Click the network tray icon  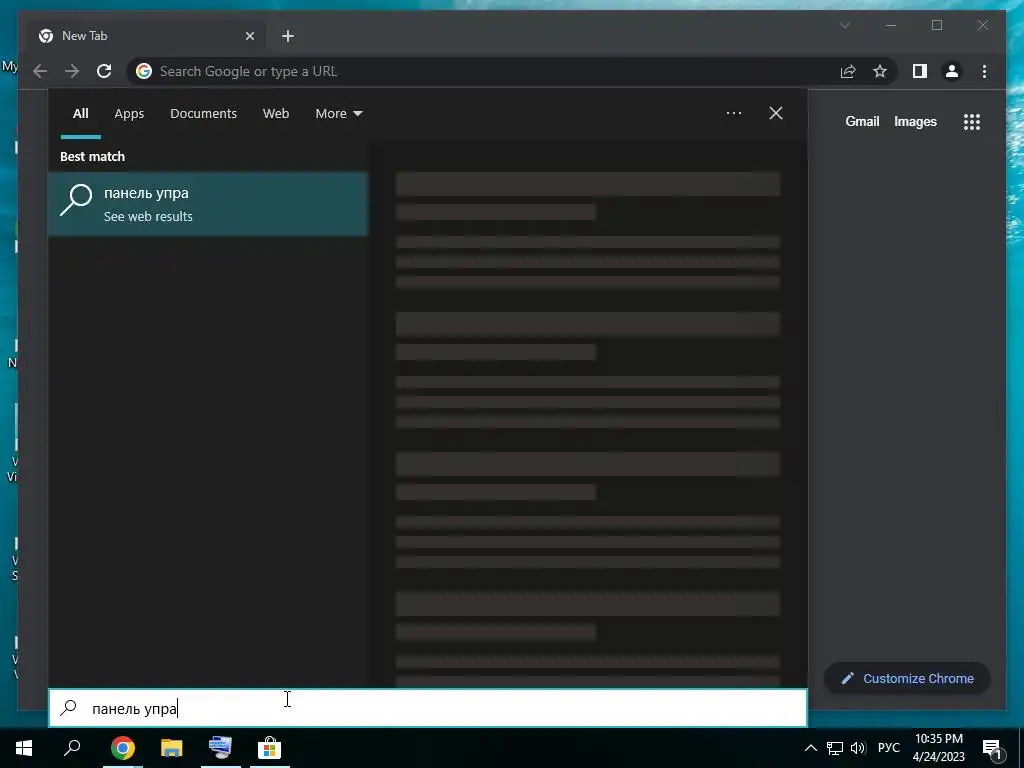tap(835, 748)
